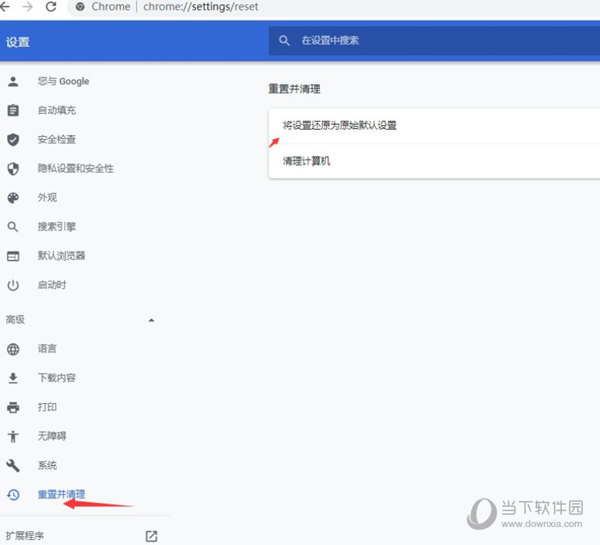
Task: Open 扩展程序 external link
Action: click(x=151, y=536)
